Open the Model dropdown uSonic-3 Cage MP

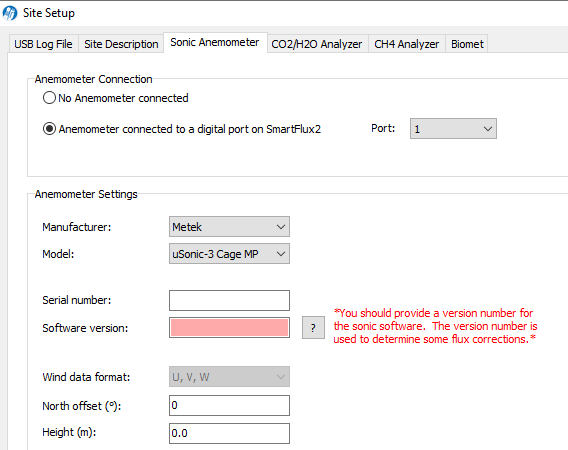229,254
